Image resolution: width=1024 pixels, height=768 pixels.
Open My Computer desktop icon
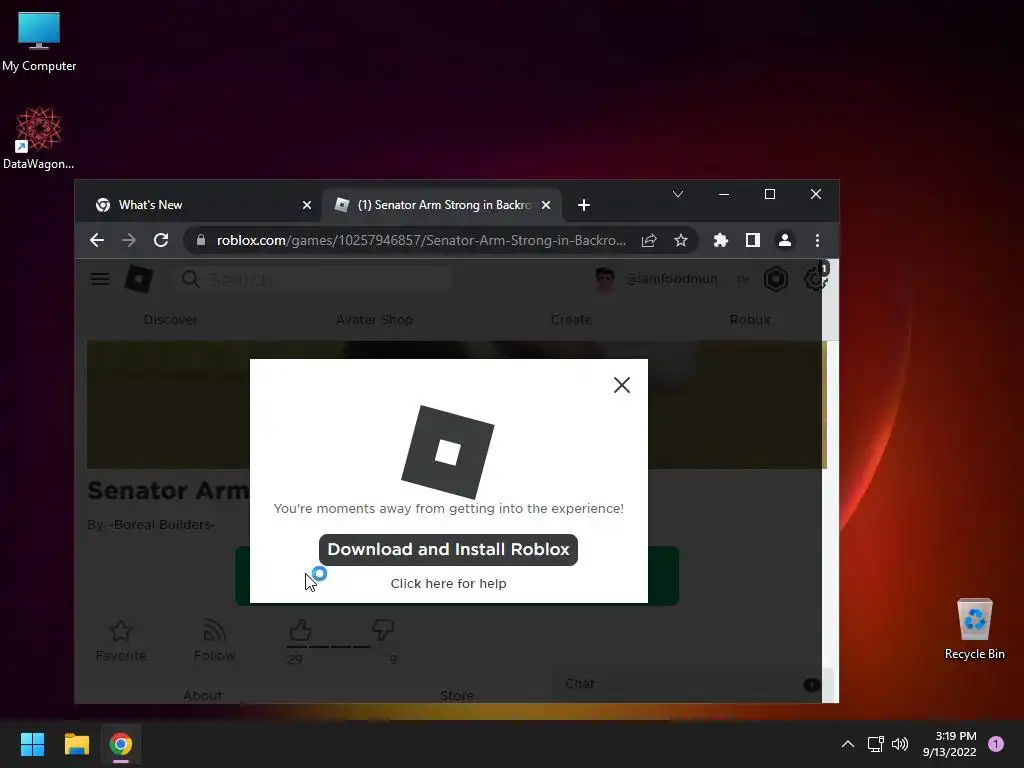pos(39,41)
